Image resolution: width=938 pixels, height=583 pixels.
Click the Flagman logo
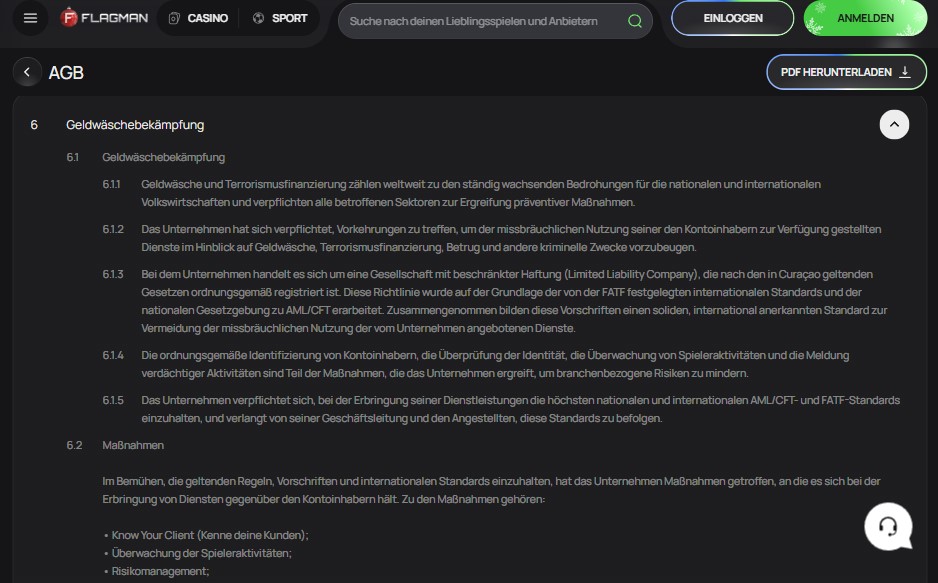coord(103,19)
